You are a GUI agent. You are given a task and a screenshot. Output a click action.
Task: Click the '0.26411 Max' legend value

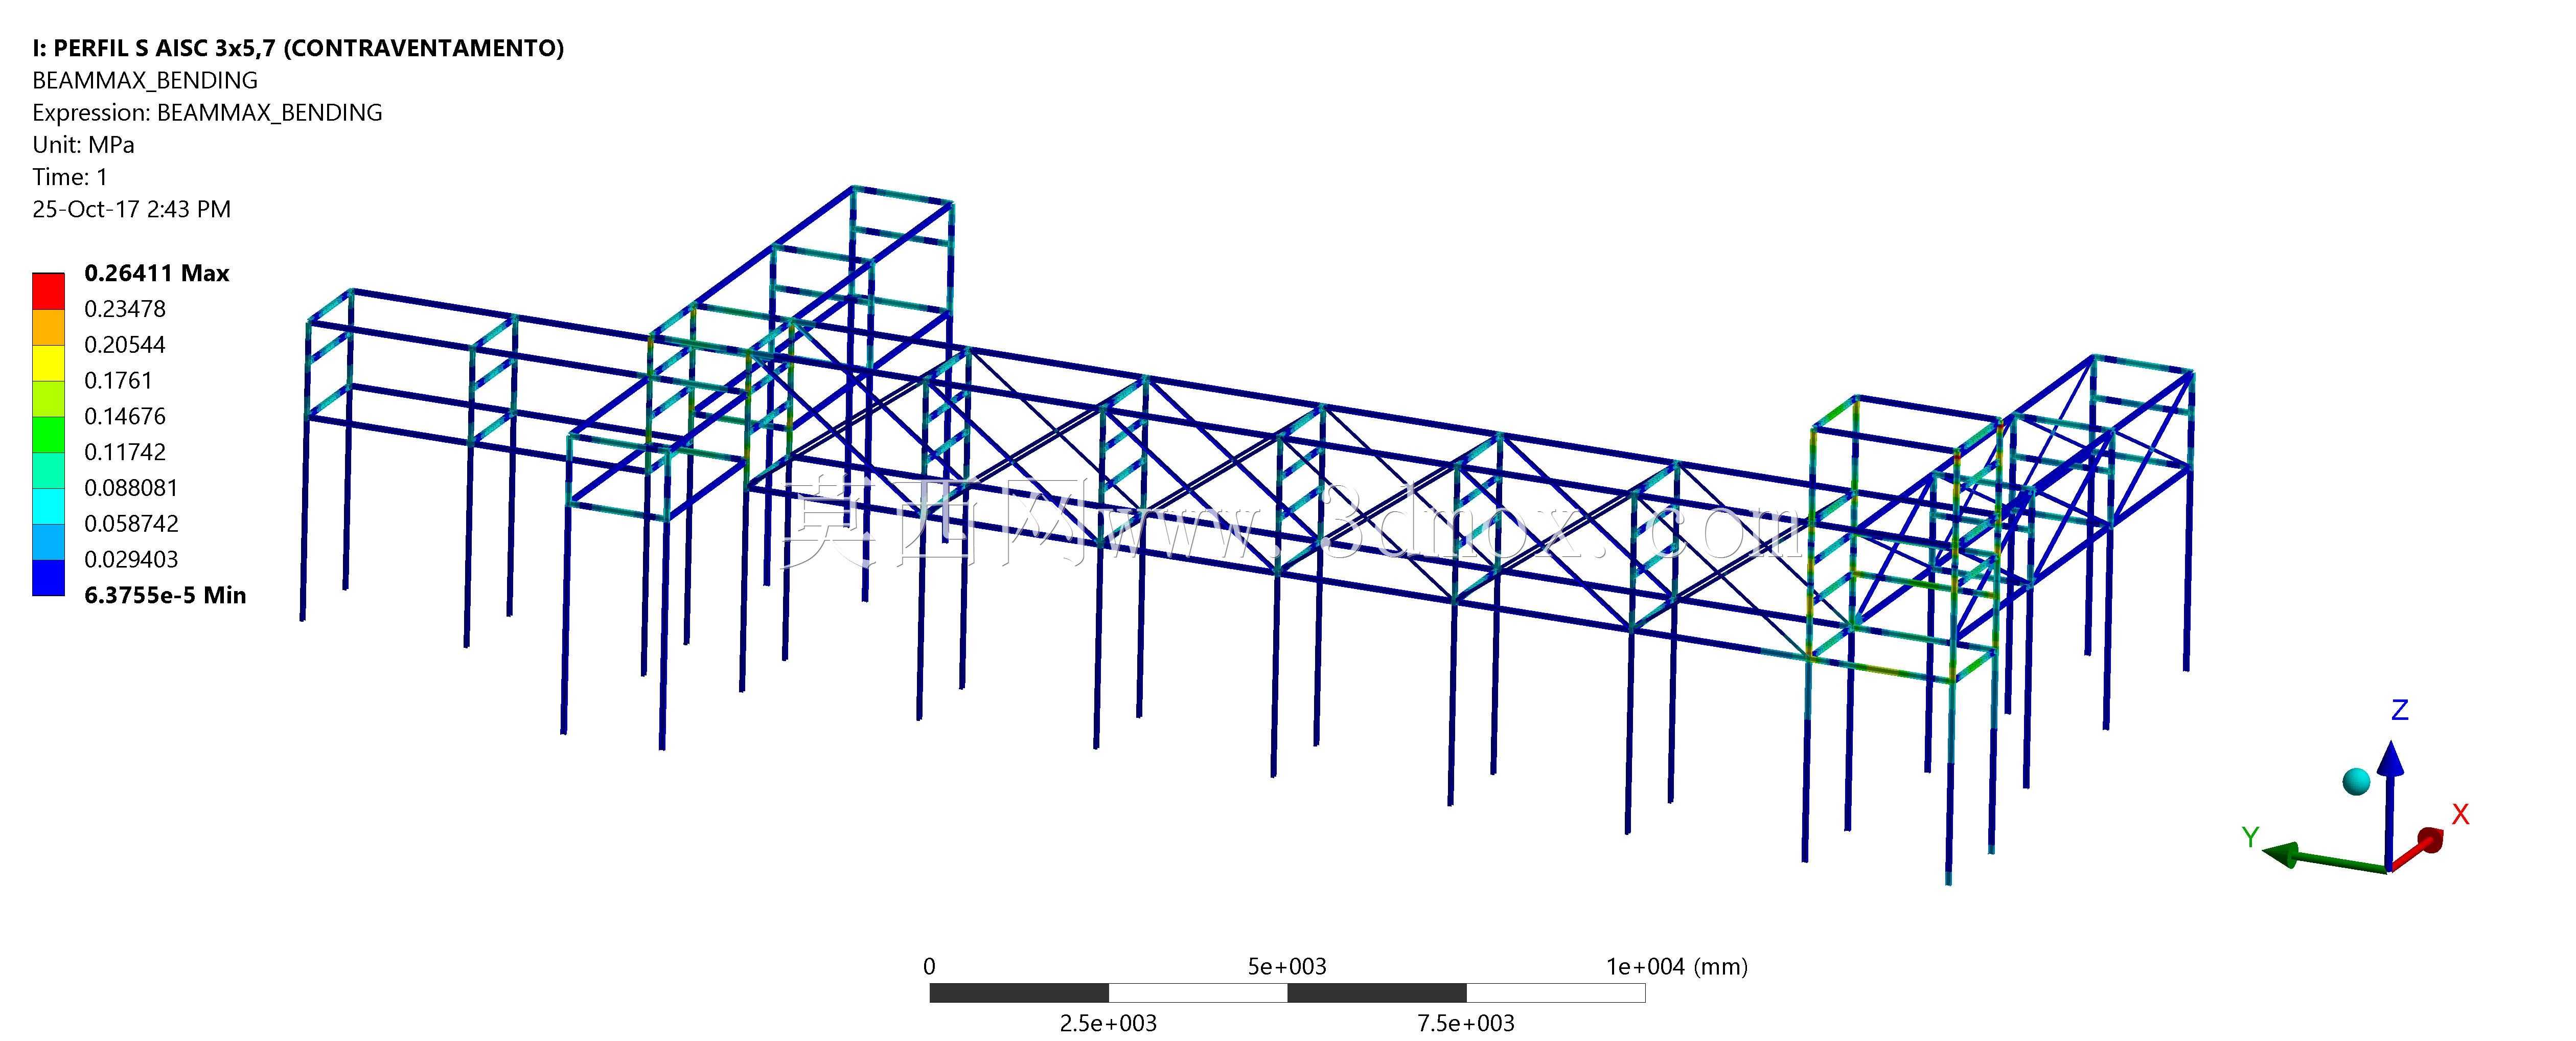pyautogui.click(x=157, y=273)
